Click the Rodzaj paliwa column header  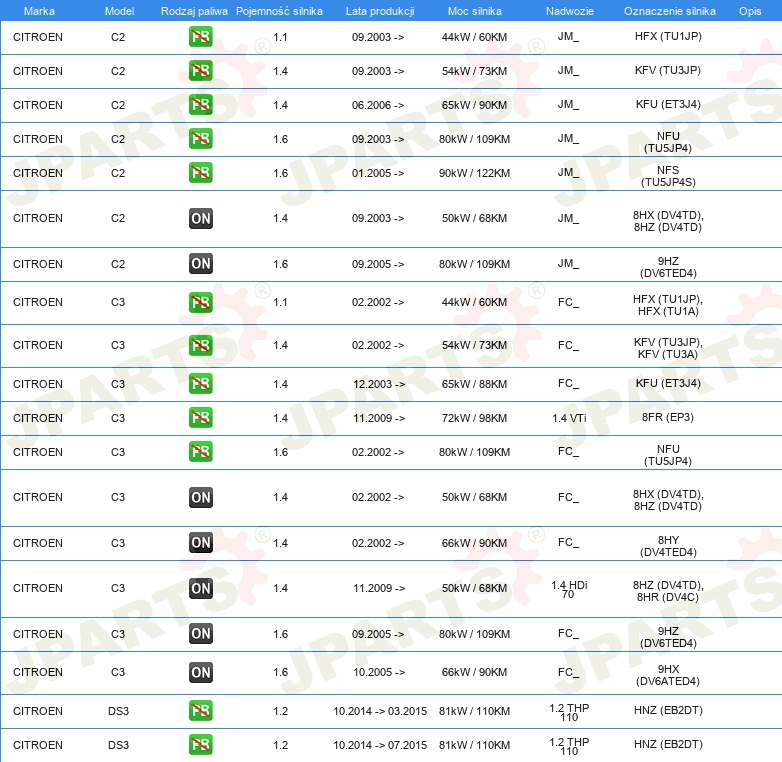click(194, 11)
